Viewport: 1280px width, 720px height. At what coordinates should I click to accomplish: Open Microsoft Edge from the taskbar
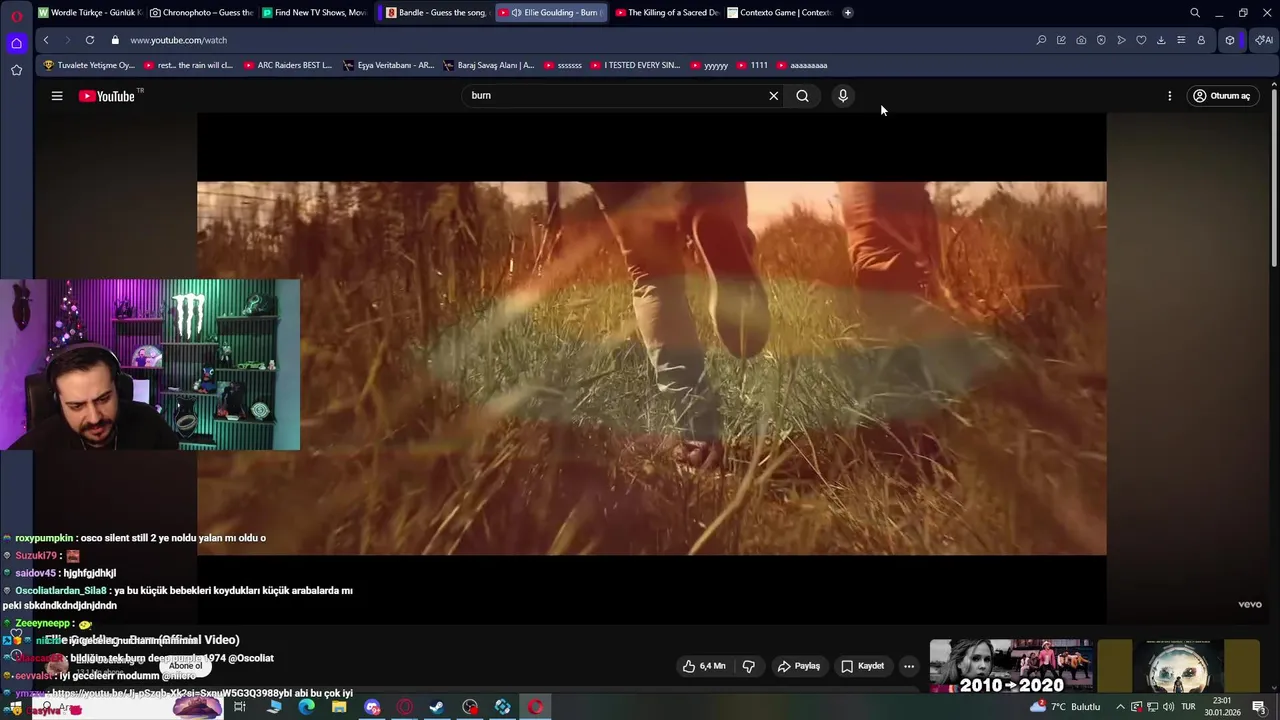click(306, 707)
